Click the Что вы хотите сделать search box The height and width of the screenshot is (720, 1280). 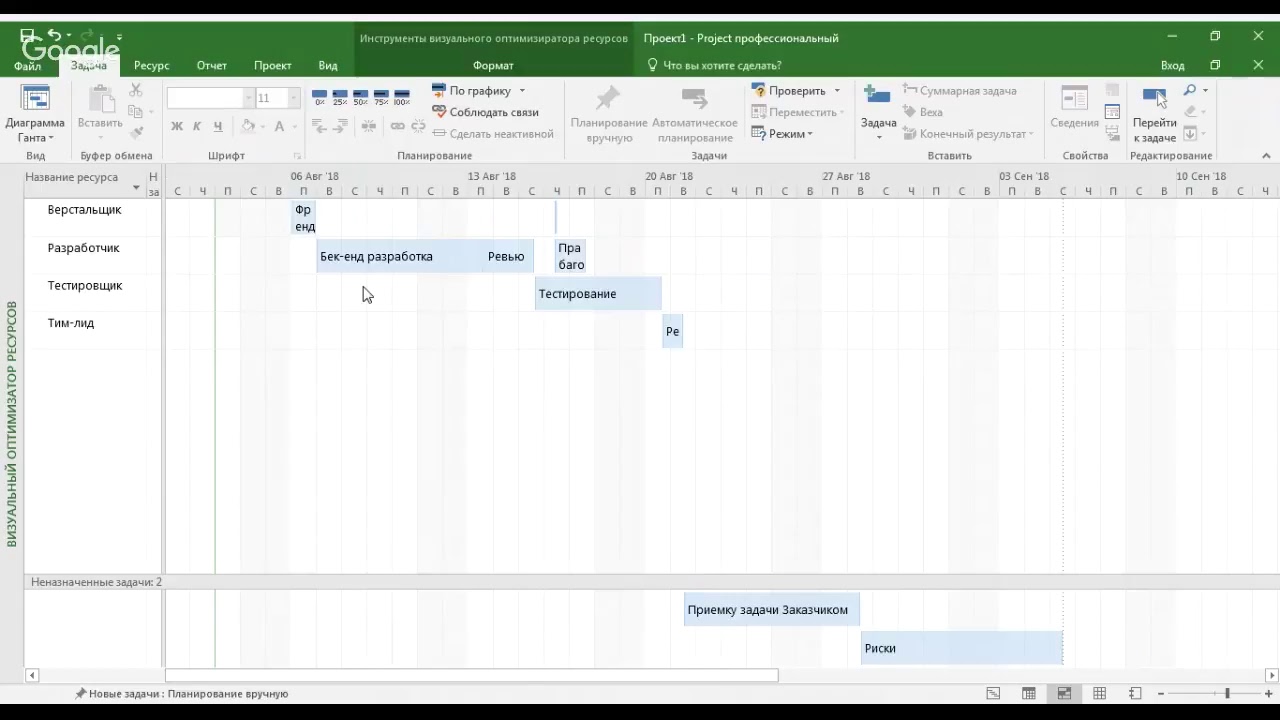[x=714, y=65]
